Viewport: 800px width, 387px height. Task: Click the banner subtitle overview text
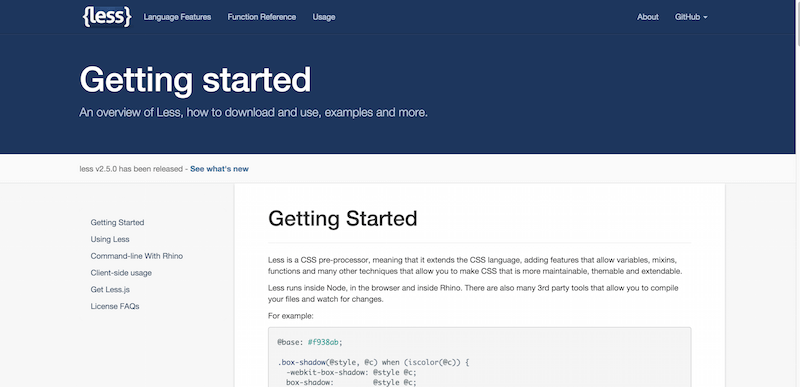253,112
